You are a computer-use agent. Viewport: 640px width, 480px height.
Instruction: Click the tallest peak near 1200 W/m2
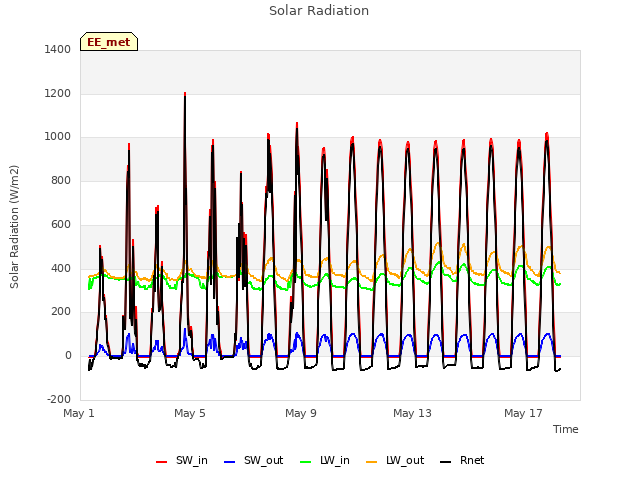pyautogui.click(x=185, y=94)
